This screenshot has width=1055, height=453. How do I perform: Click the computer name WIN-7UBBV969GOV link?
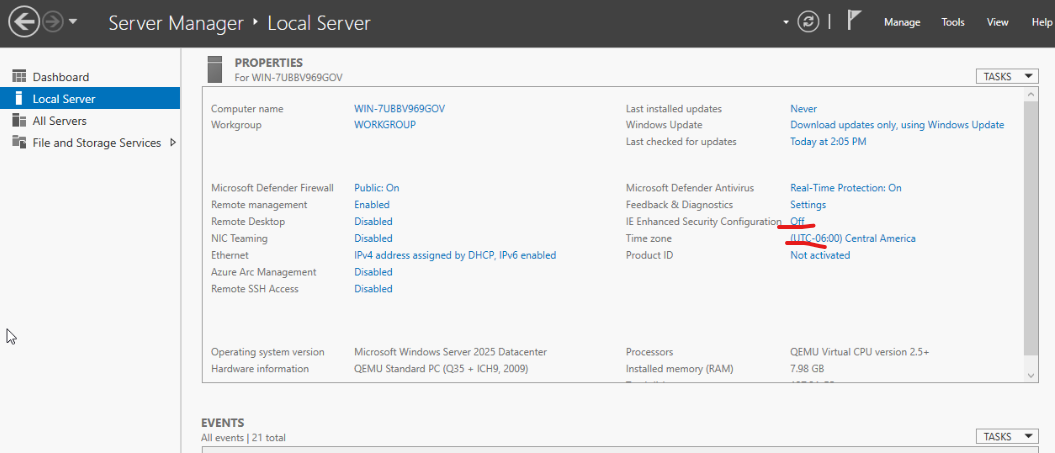[399, 109]
